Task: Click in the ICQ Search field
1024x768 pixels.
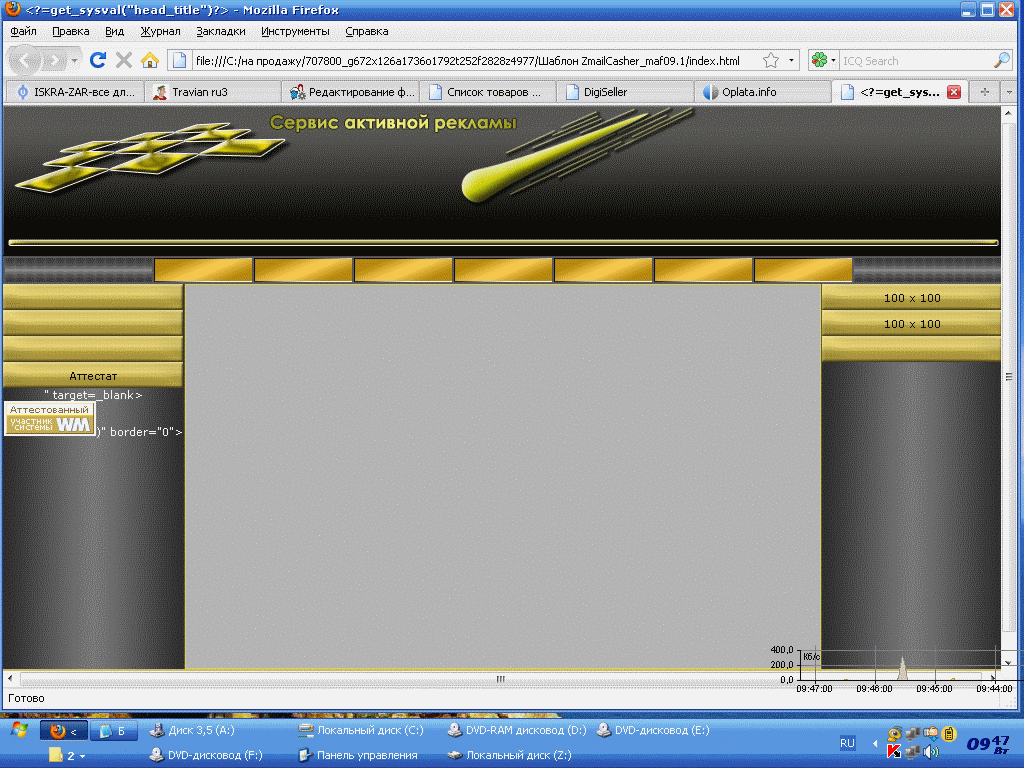Action: 915,61
